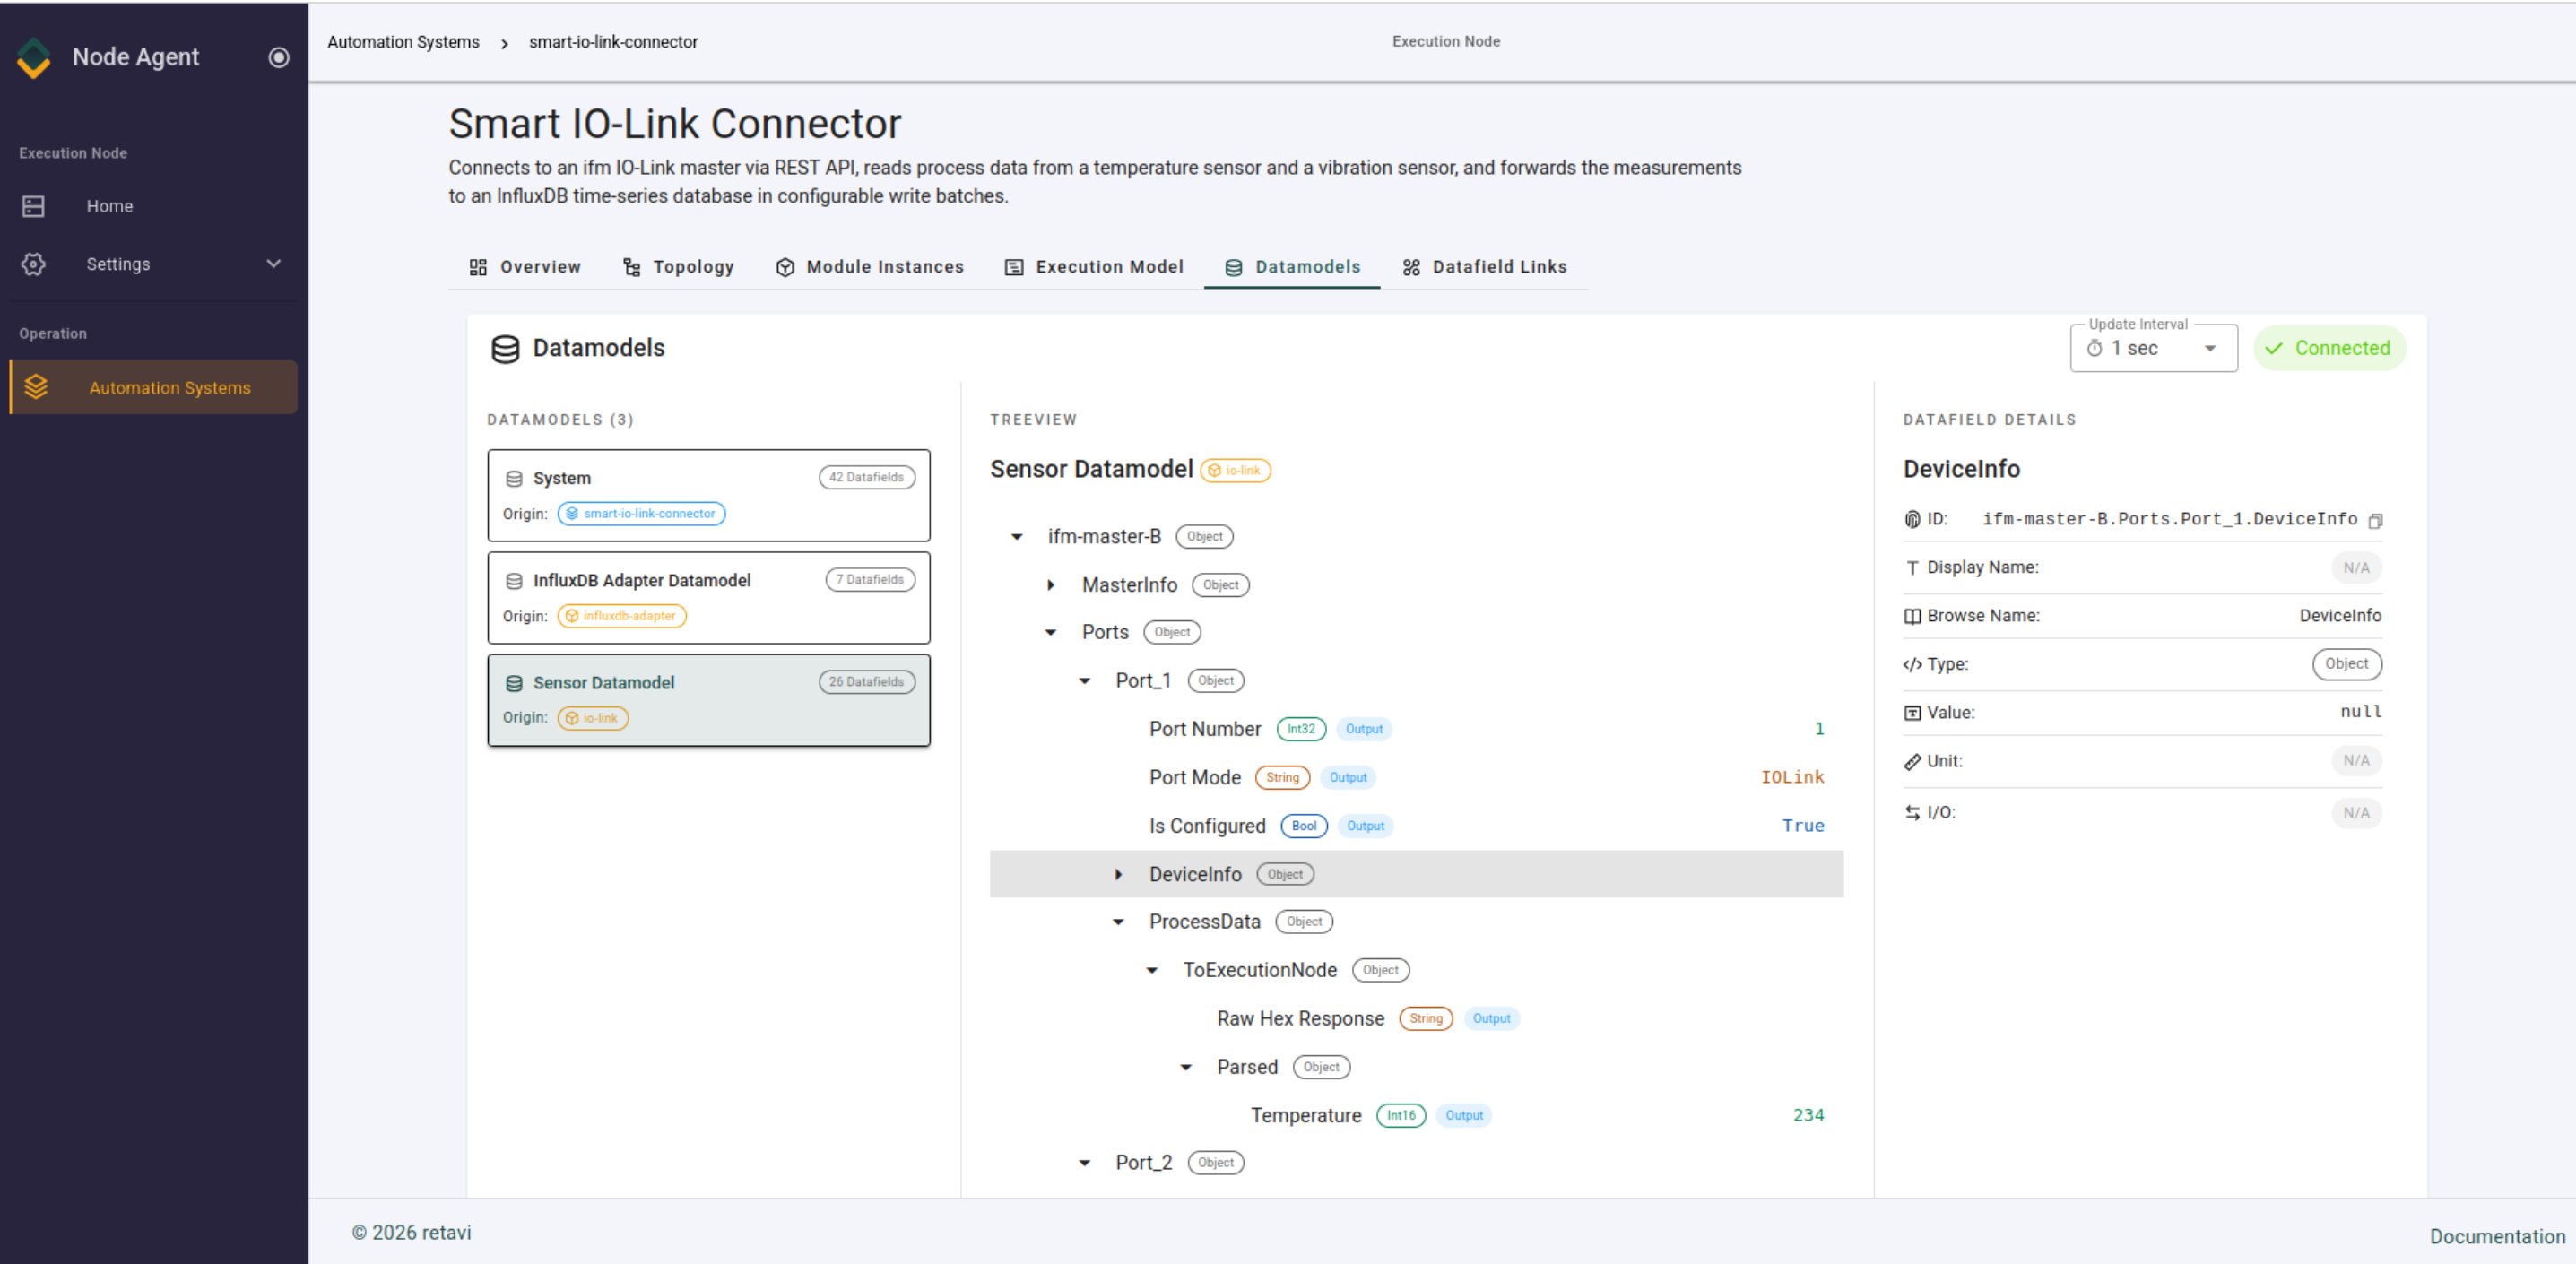Click the Type code brackets icon

pyautogui.click(x=1912, y=665)
